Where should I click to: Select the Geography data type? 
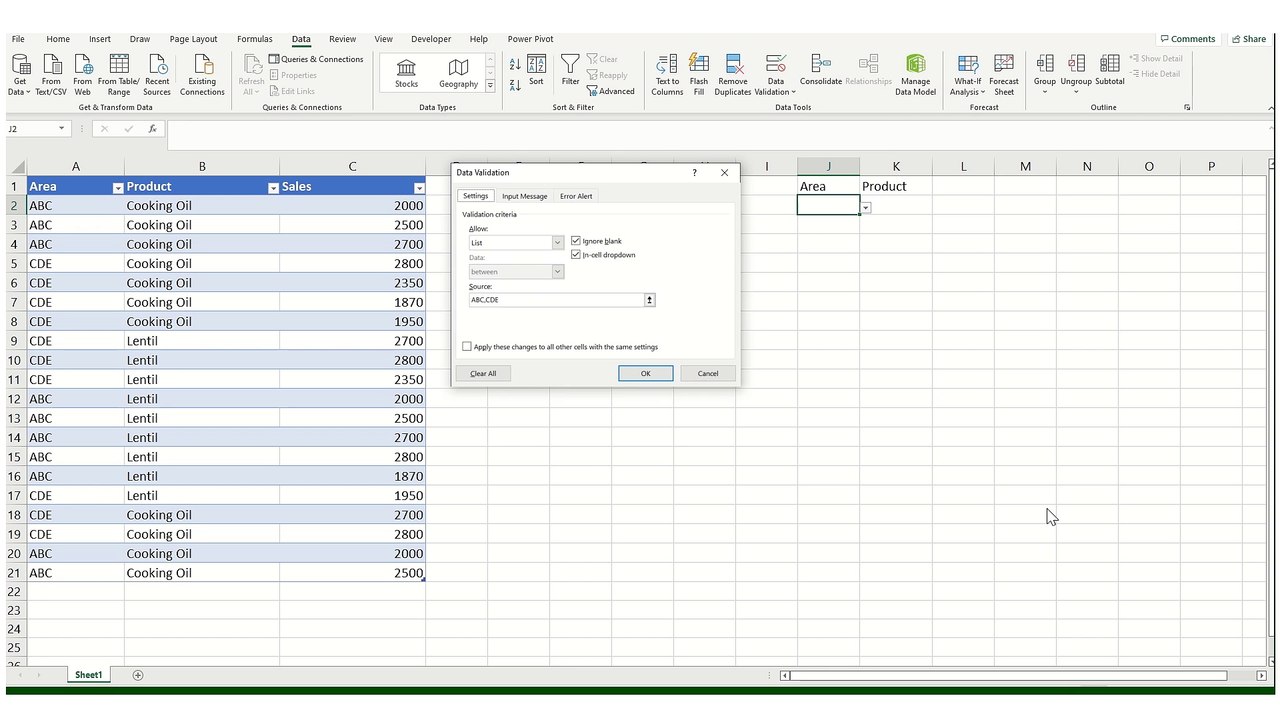pyautogui.click(x=458, y=73)
